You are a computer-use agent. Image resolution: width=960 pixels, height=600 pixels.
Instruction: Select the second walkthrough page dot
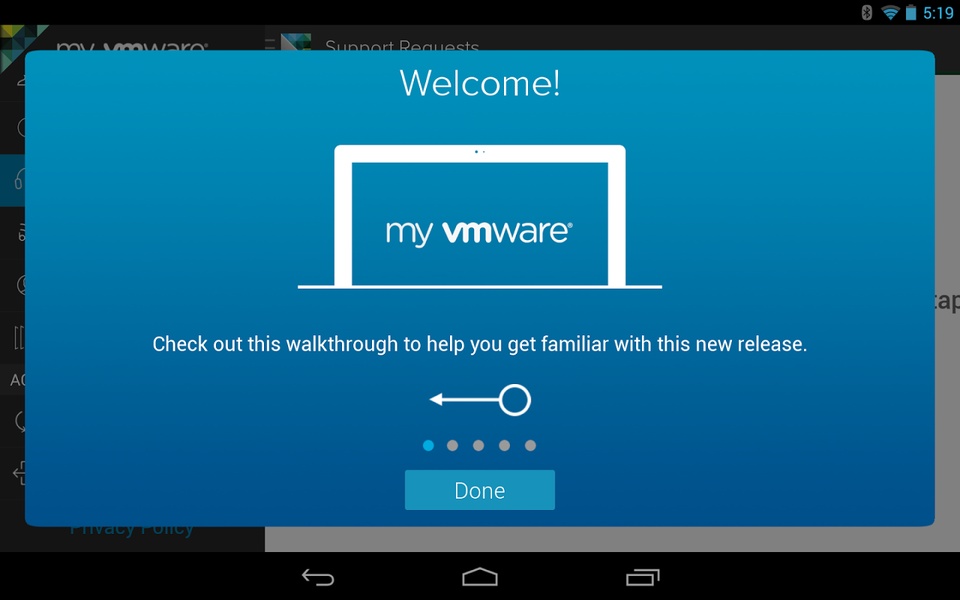click(452, 445)
